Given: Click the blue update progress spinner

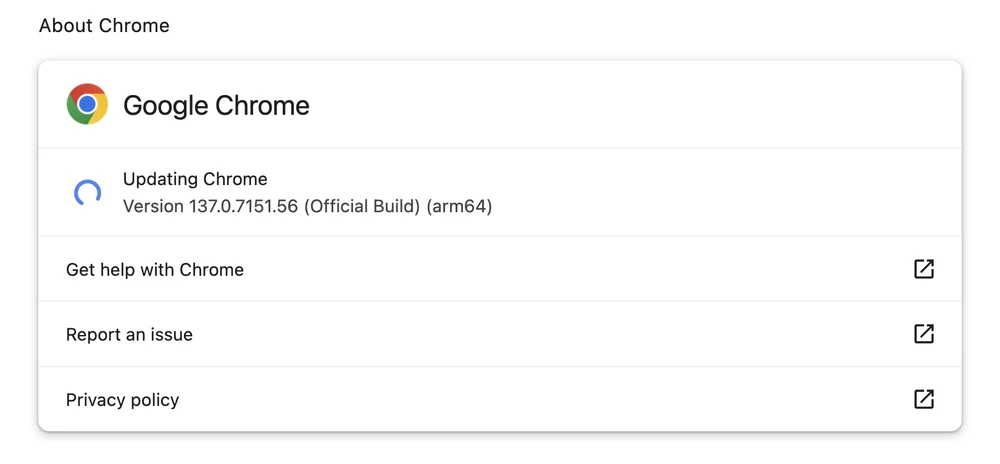Looking at the screenshot, I should [87, 193].
